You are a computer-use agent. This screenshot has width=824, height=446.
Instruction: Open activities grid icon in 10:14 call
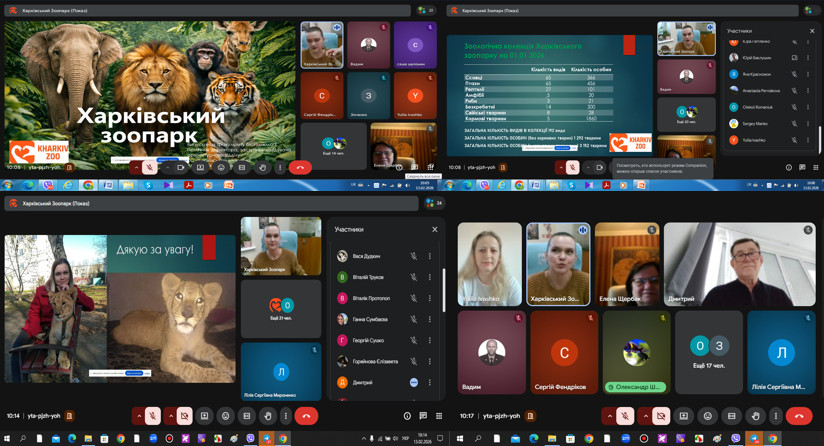click(439, 416)
